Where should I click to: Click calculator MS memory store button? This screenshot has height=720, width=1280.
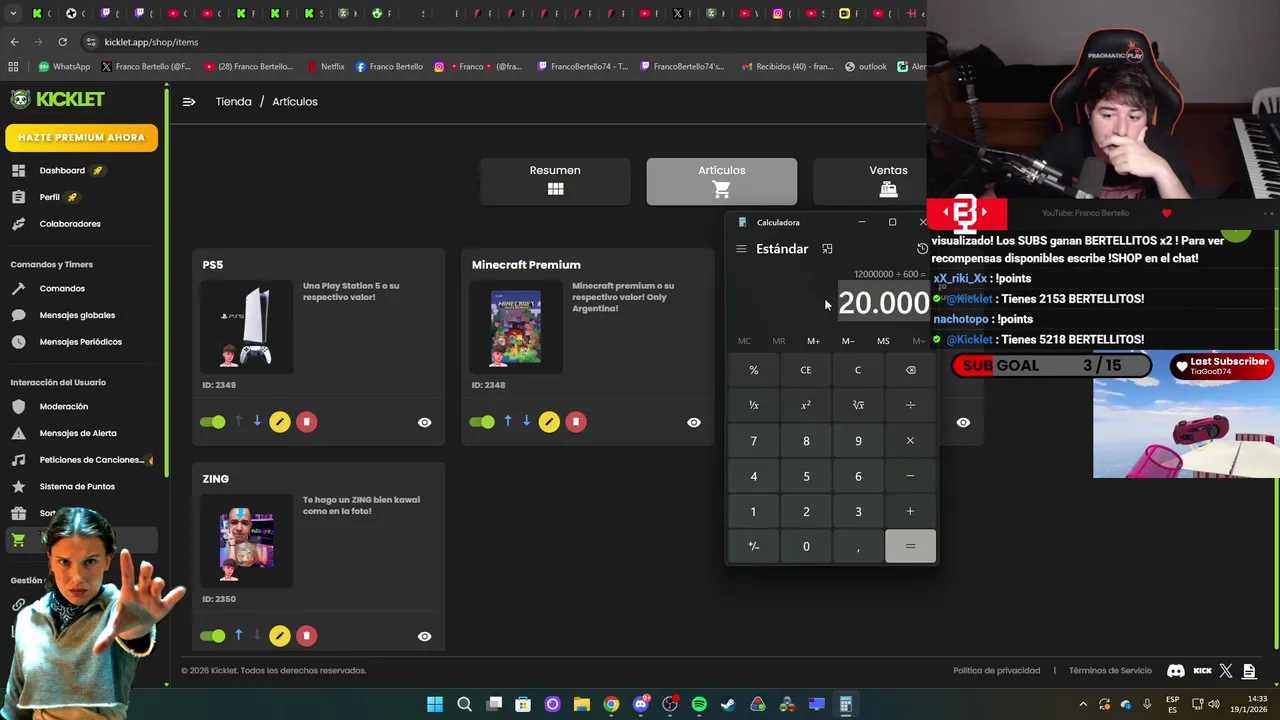click(x=883, y=341)
